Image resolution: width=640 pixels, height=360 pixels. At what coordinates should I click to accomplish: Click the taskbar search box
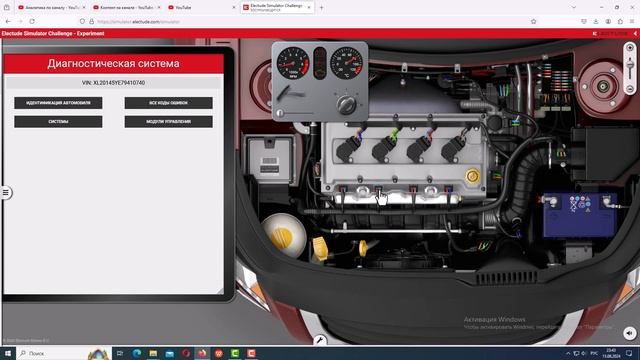[x=64, y=353]
